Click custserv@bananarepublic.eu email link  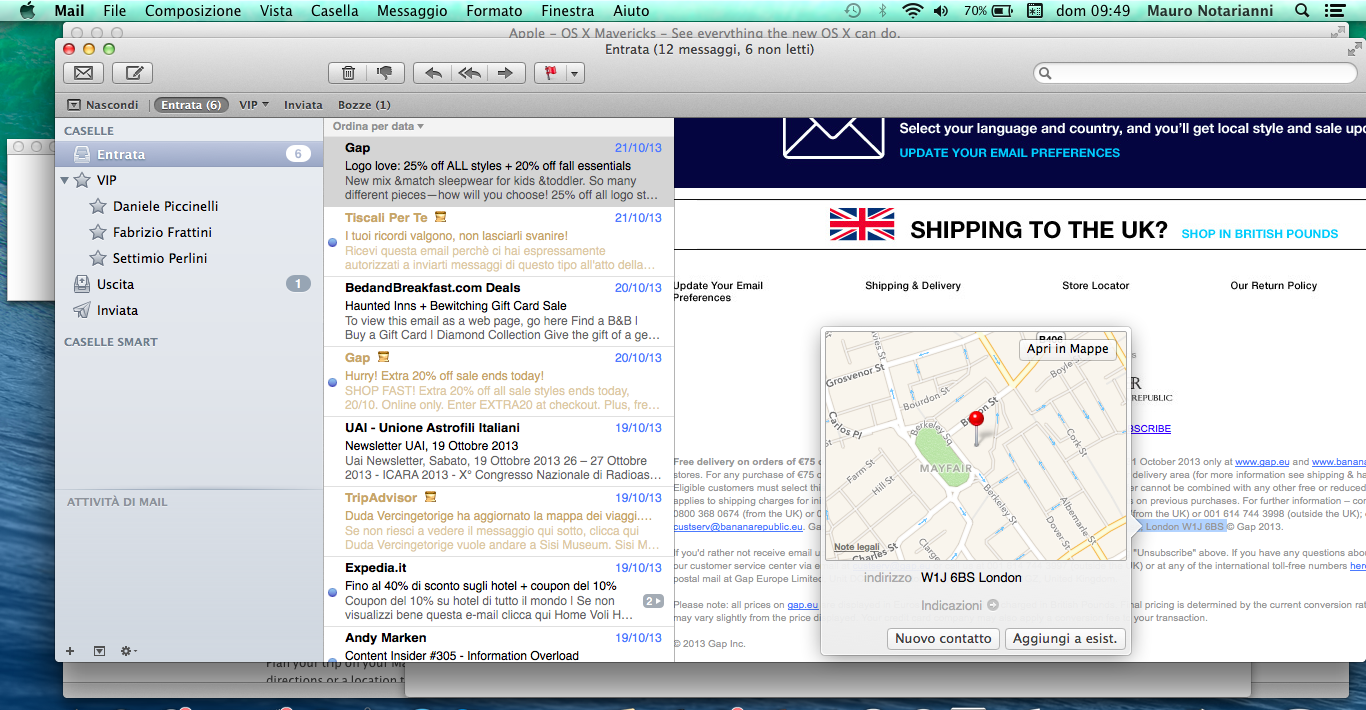pos(738,527)
